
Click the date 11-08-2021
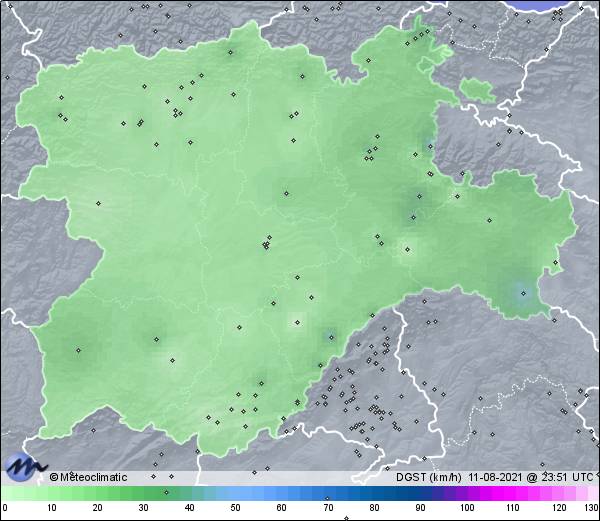[x=495, y=477]
